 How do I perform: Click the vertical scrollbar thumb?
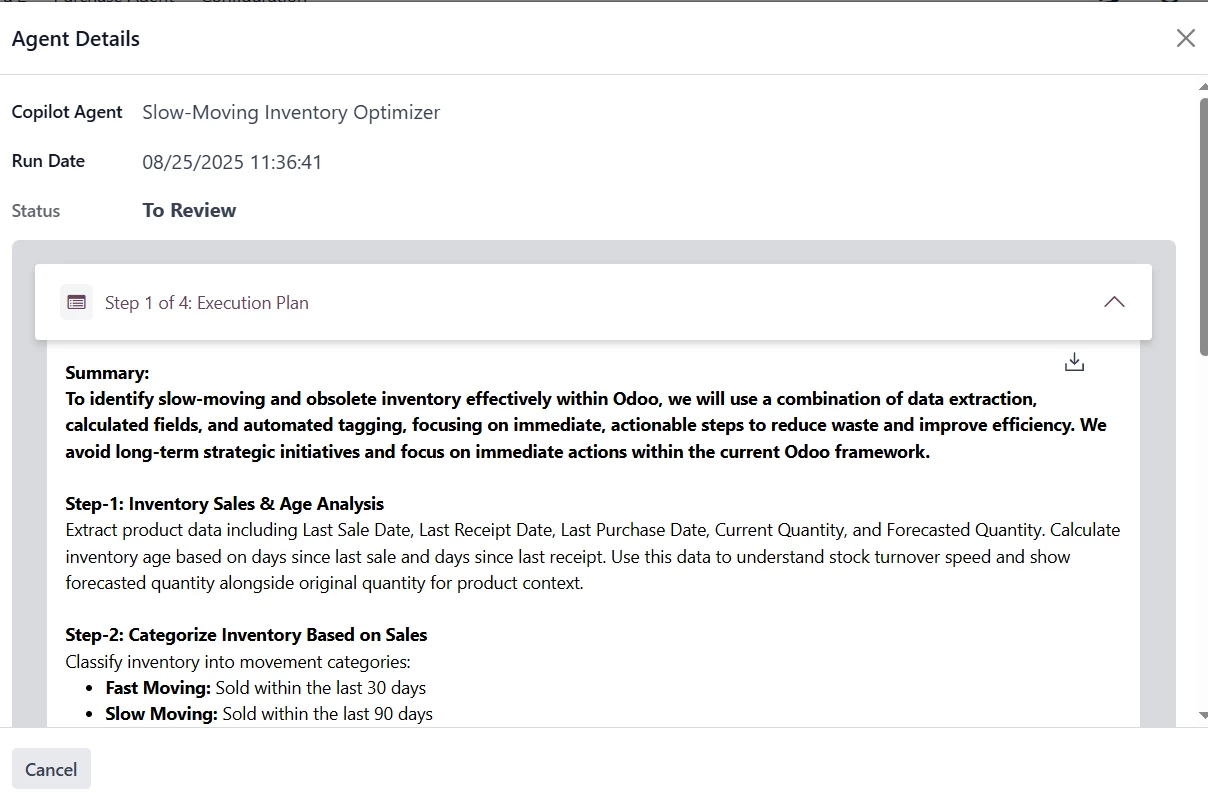click(x=1202, y=225)
